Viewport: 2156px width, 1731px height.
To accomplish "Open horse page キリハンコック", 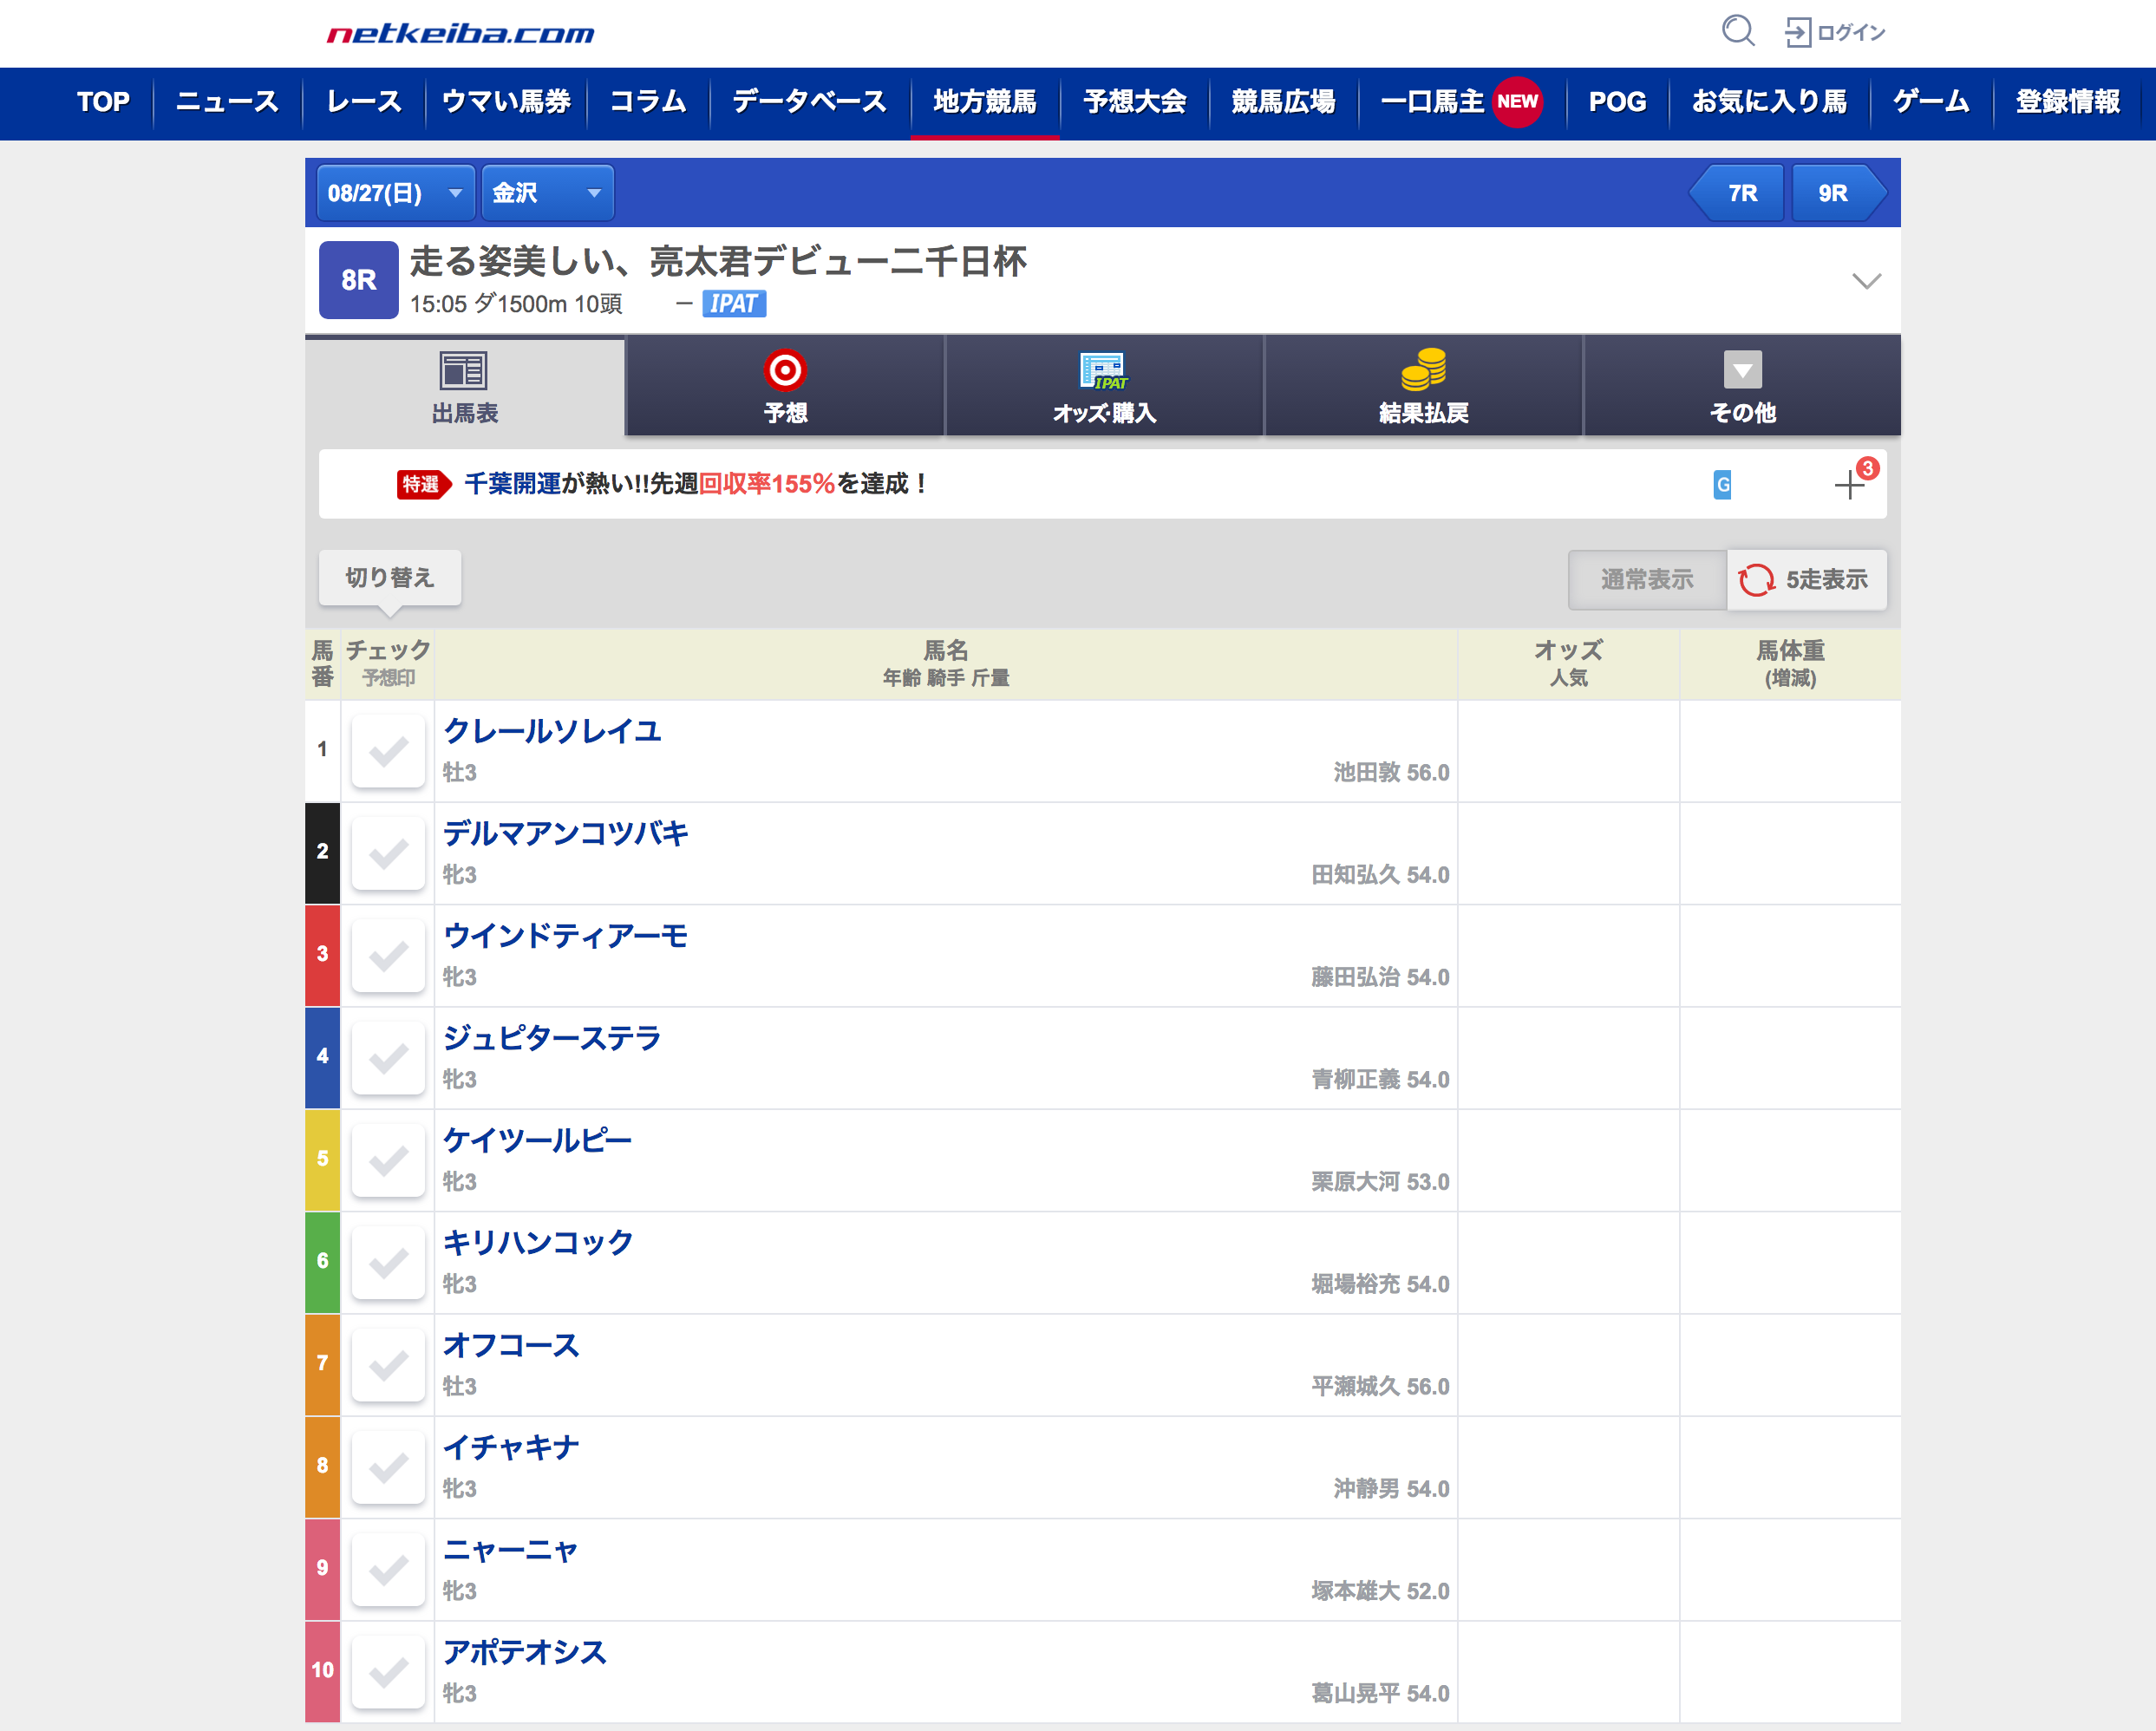I will [x=538, y=1243].
